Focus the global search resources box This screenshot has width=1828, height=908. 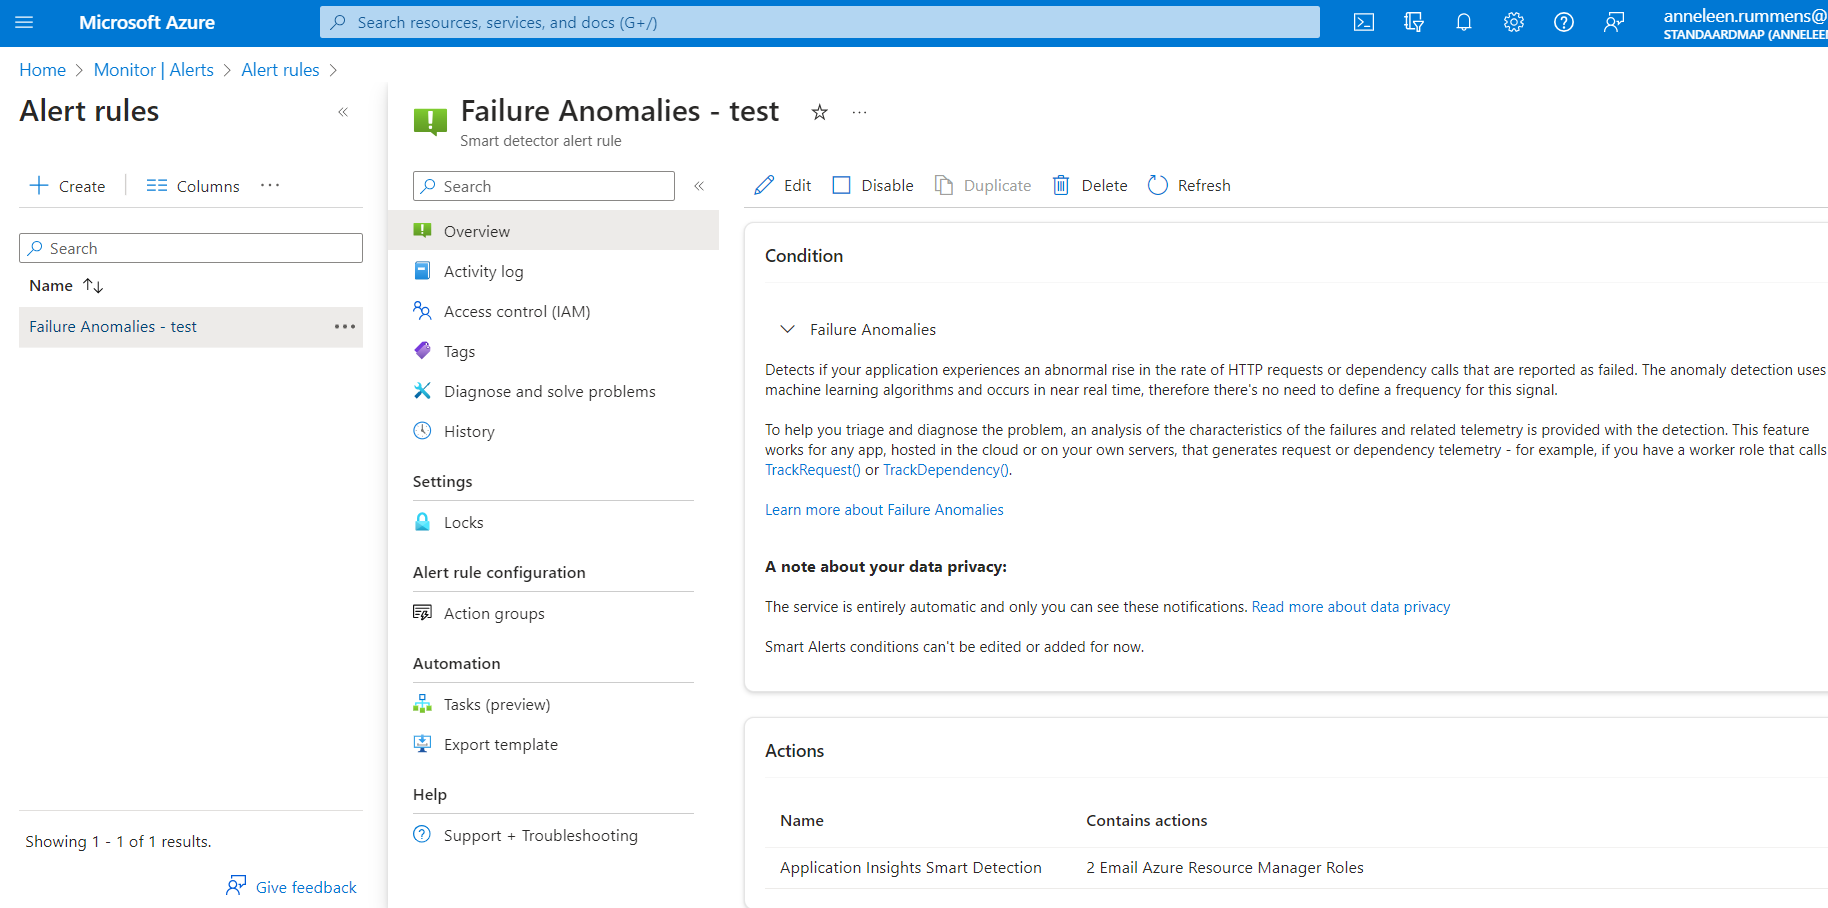pyautogui.click(x=820, y=22)
